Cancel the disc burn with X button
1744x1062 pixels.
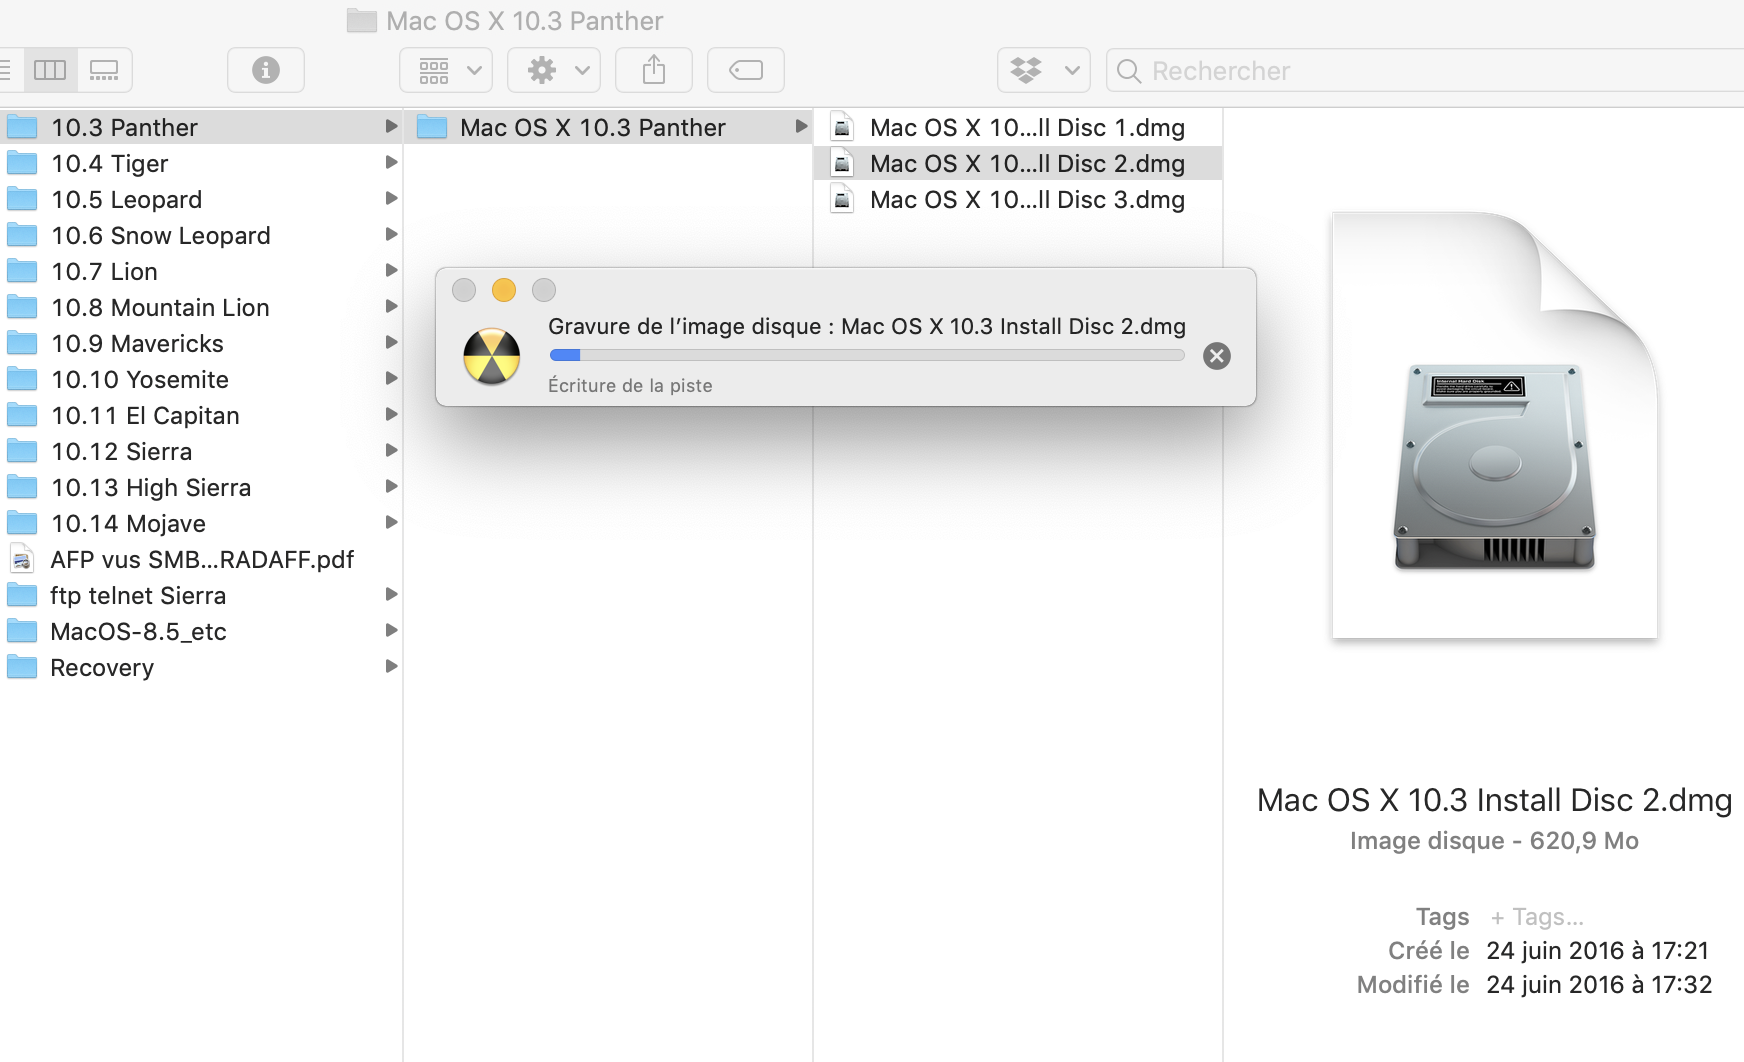point(1217,356)
